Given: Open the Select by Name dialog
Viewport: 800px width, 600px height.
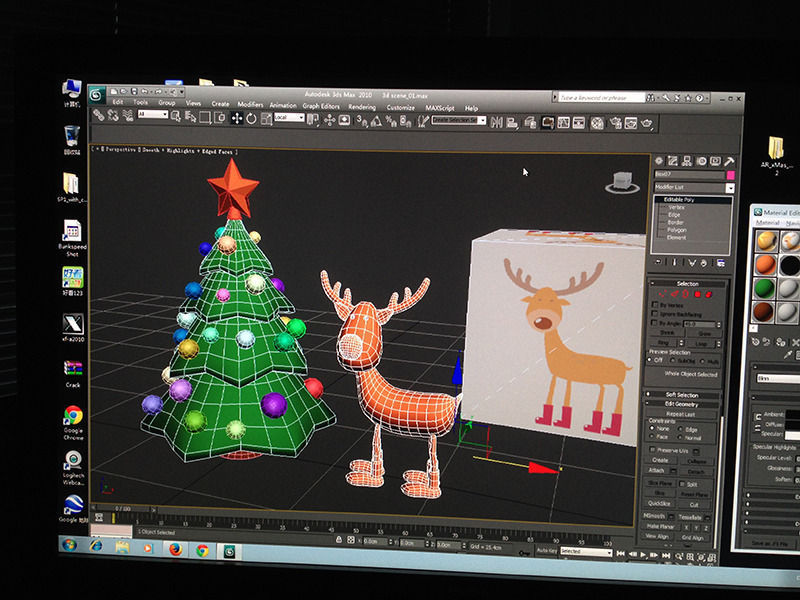Looking at the screenshot, I should (191, 117).
